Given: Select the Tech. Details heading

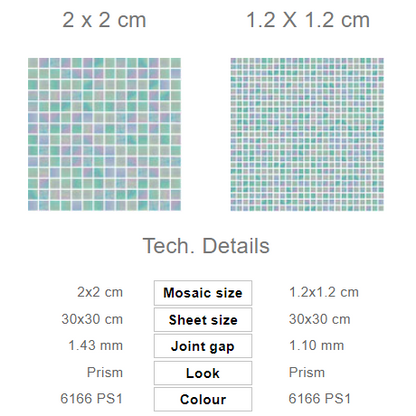Looking at the screenshot, I should [x=206, y=246].
